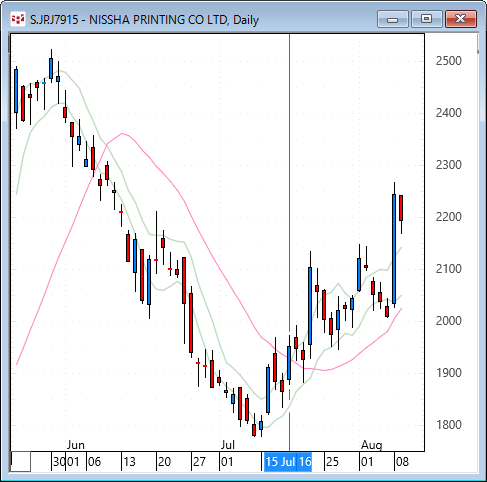
Task: Select the 2100 price scale label
Action: click(448, 269)
